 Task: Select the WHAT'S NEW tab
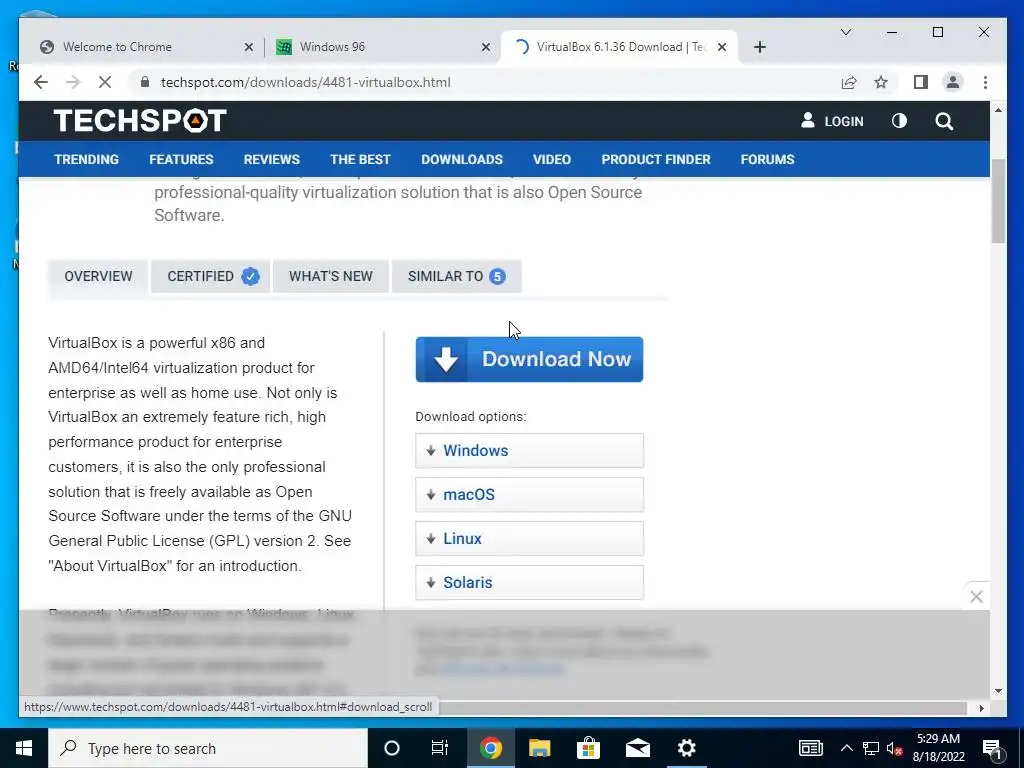(x=330, y=276)
